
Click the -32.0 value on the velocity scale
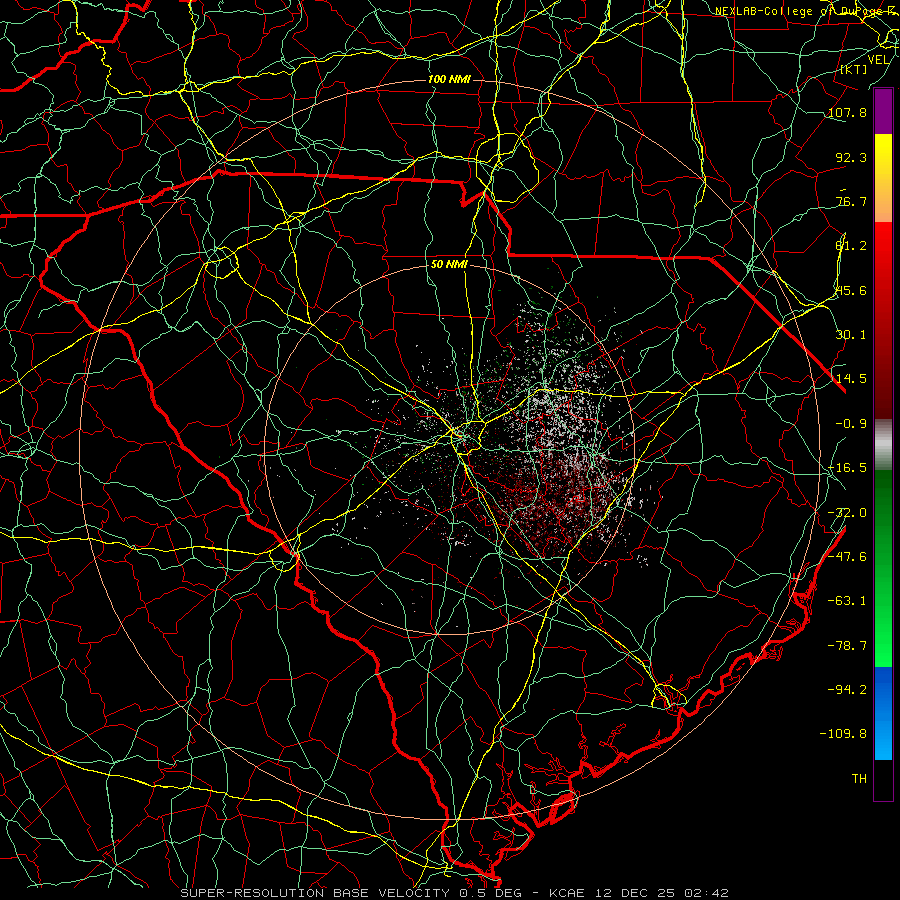pos(847,513)
